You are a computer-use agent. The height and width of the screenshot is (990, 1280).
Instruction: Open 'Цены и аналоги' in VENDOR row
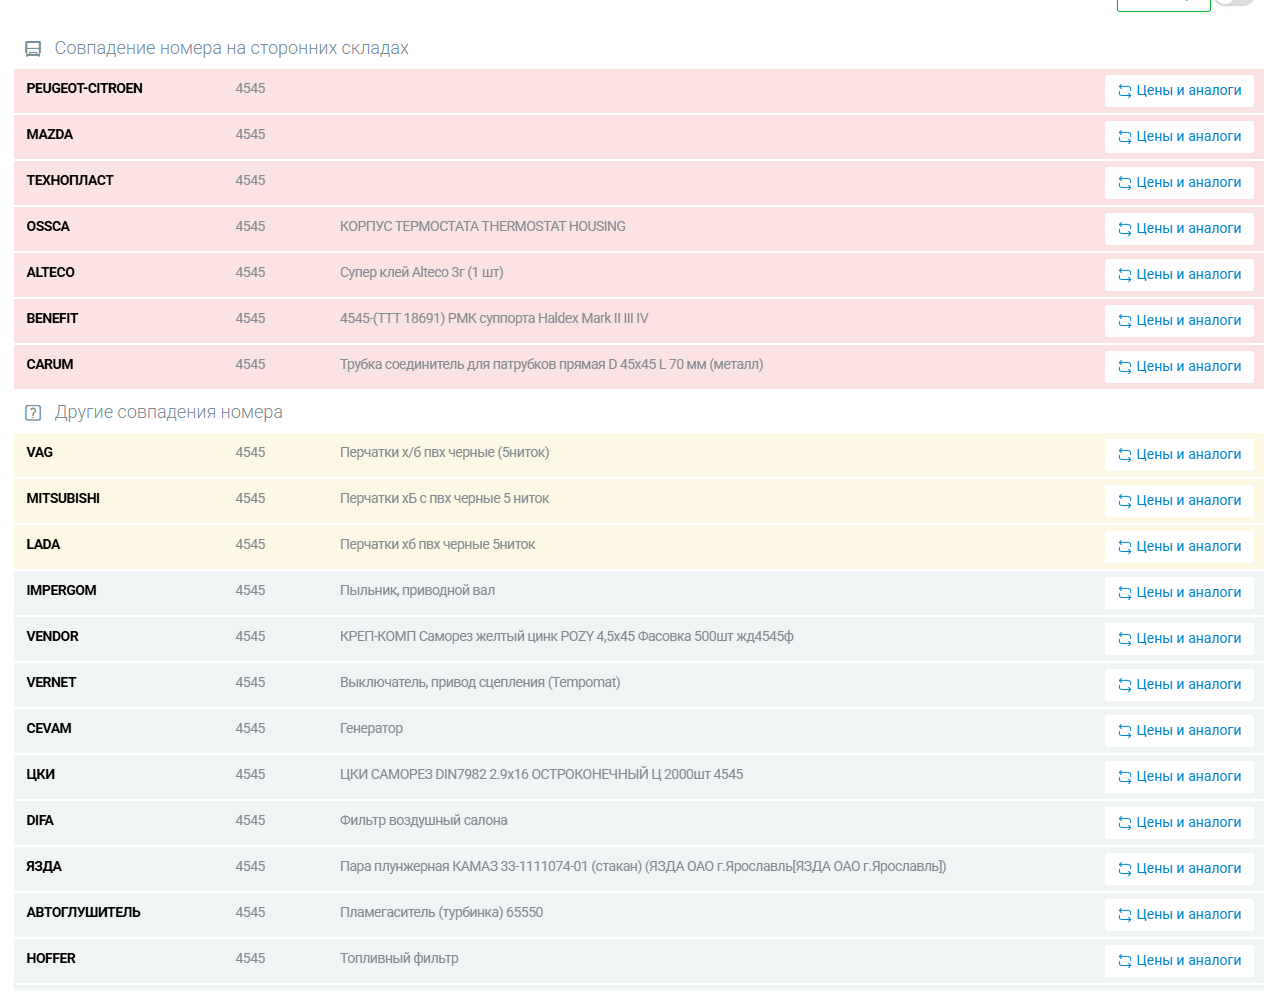pos(1179,639)
